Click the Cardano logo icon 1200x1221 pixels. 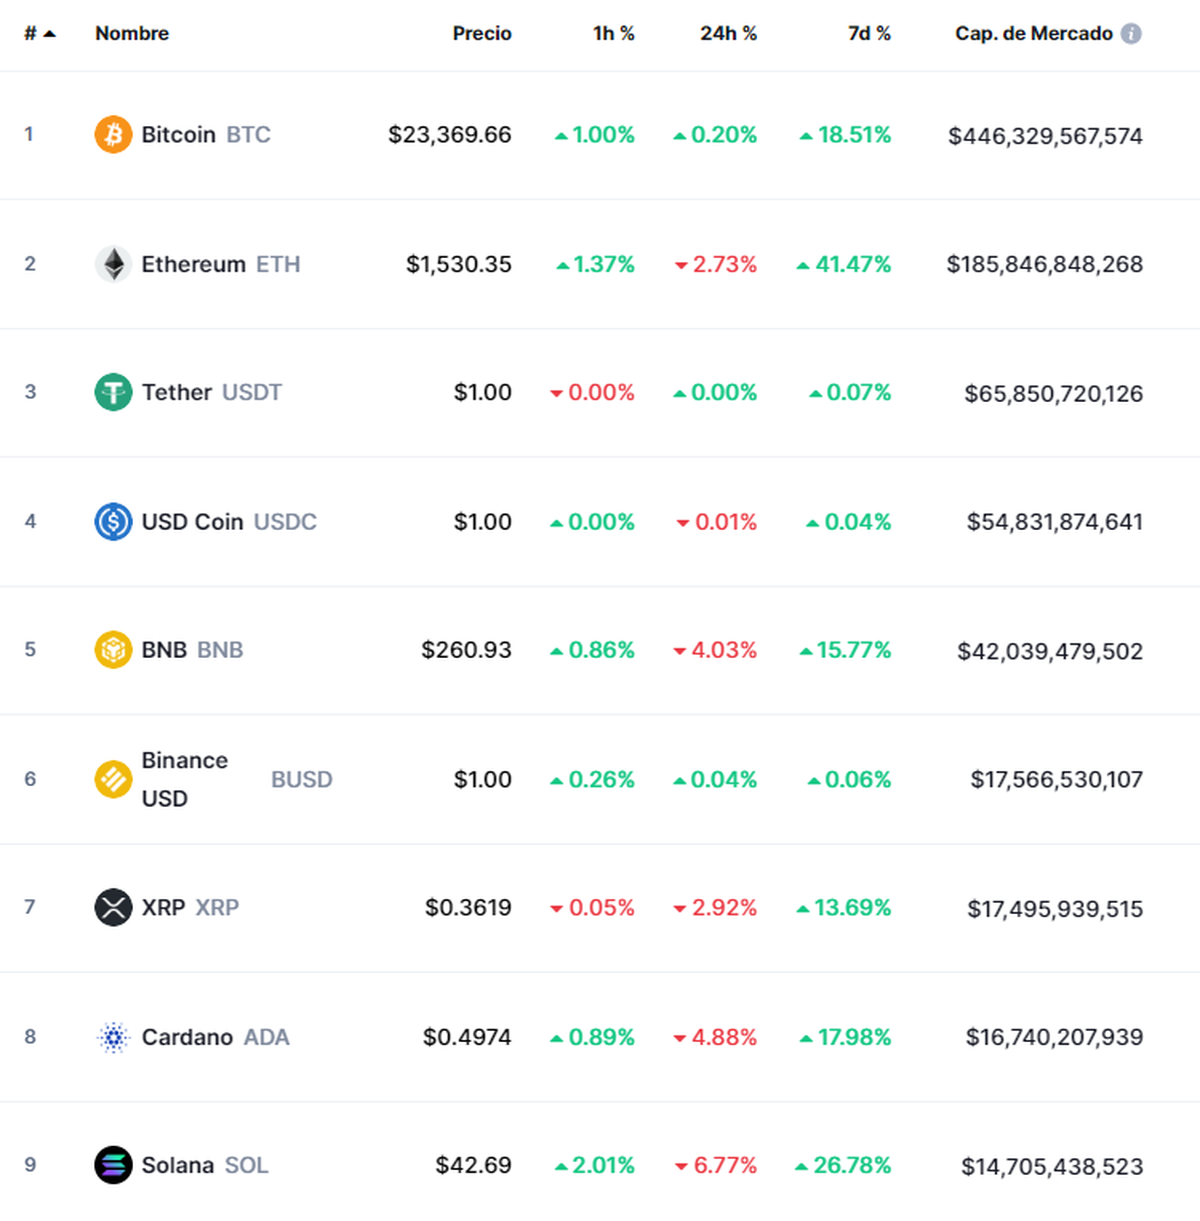pyautogui.click(x=113, y=1037)
